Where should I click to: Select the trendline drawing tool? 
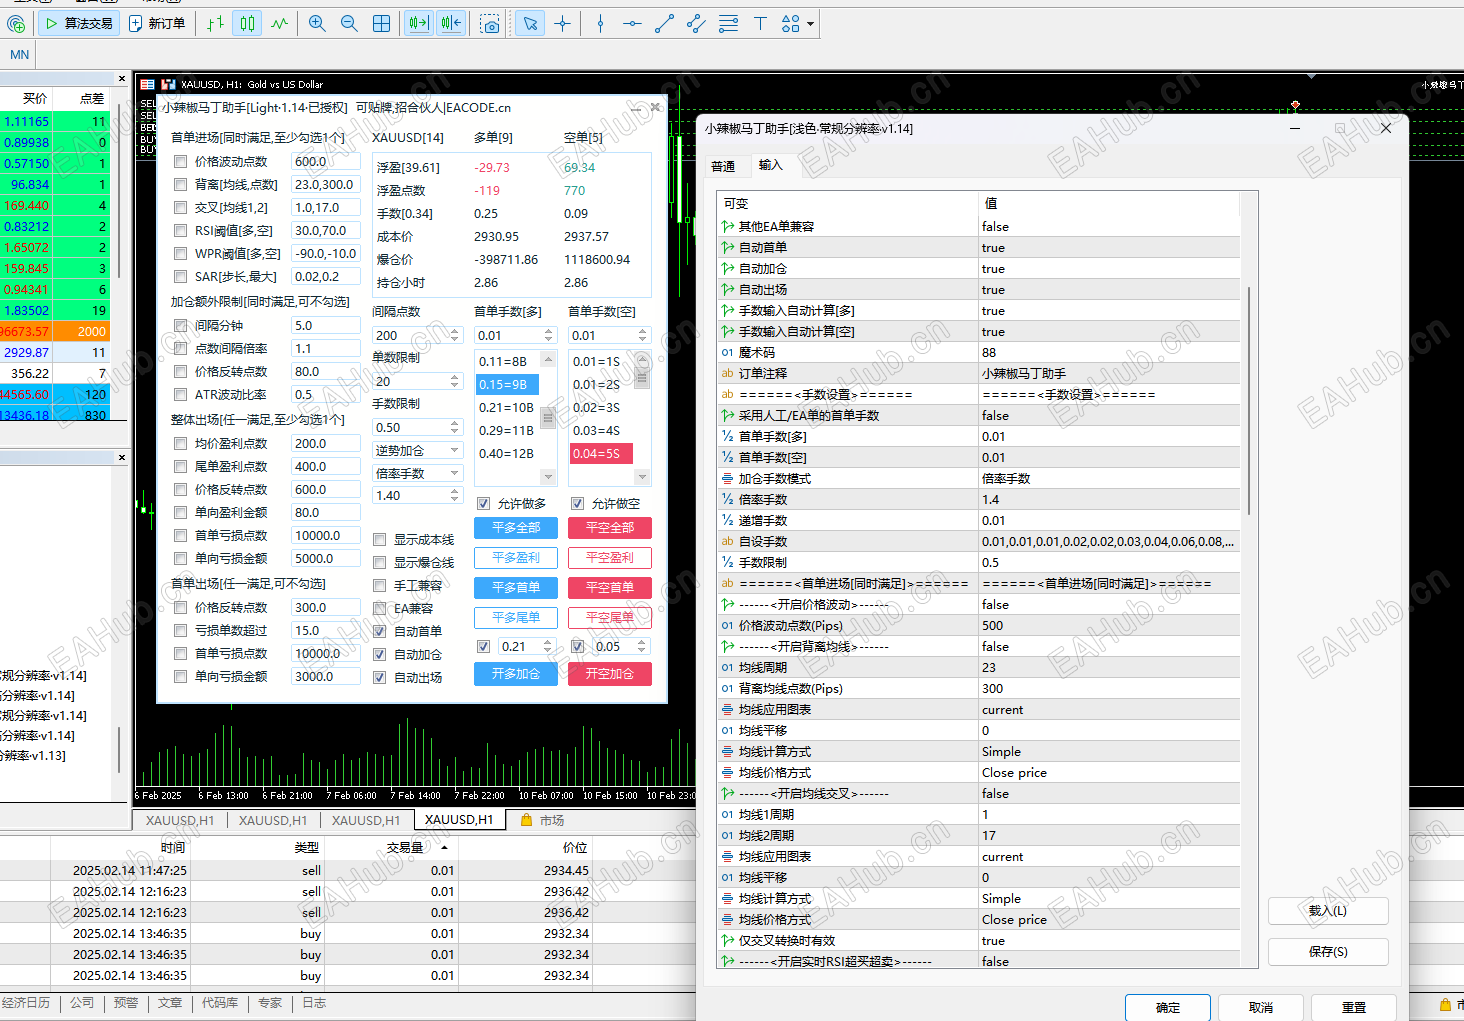click(664, 23)
